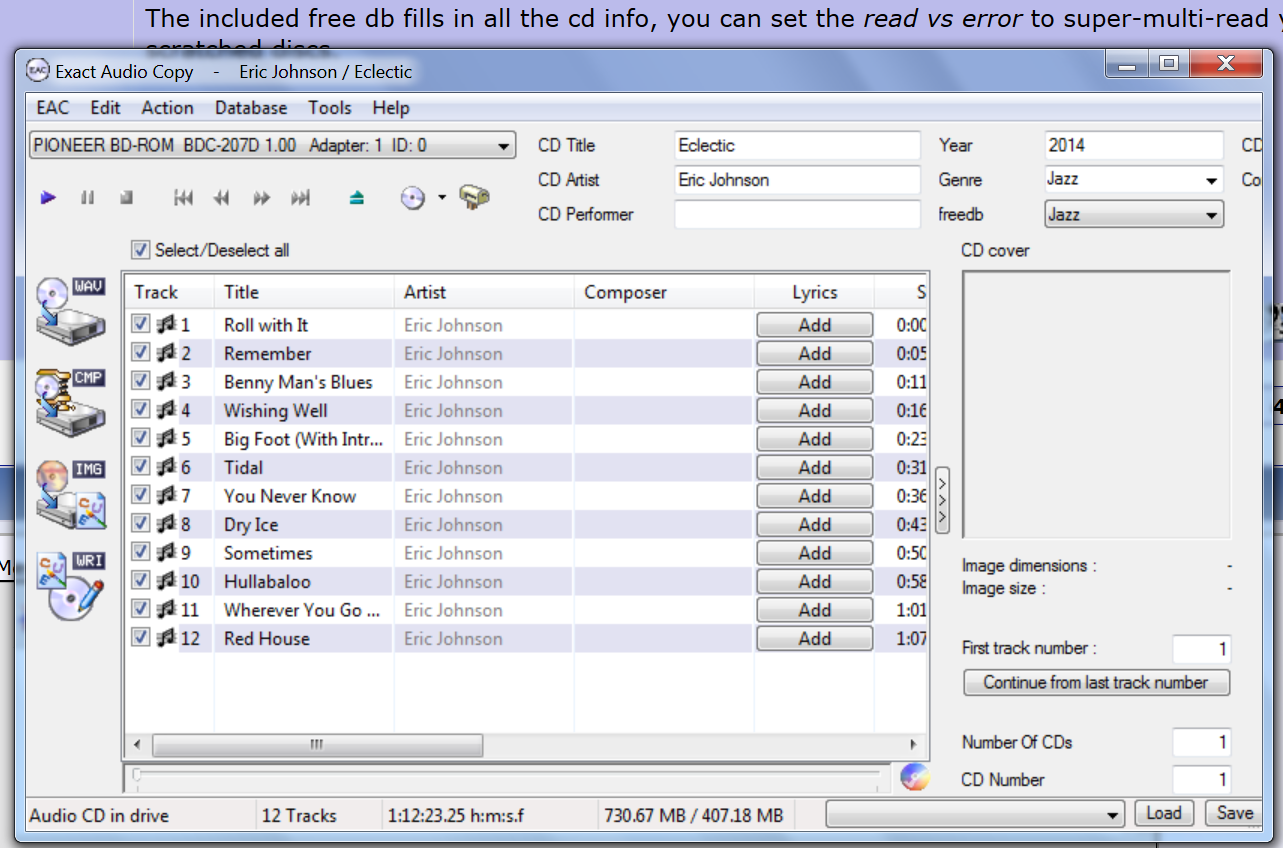The height and width of the screenshot is (848, 1283).
Task: Open the Edit menu
Action: click(x=105, y=108)
